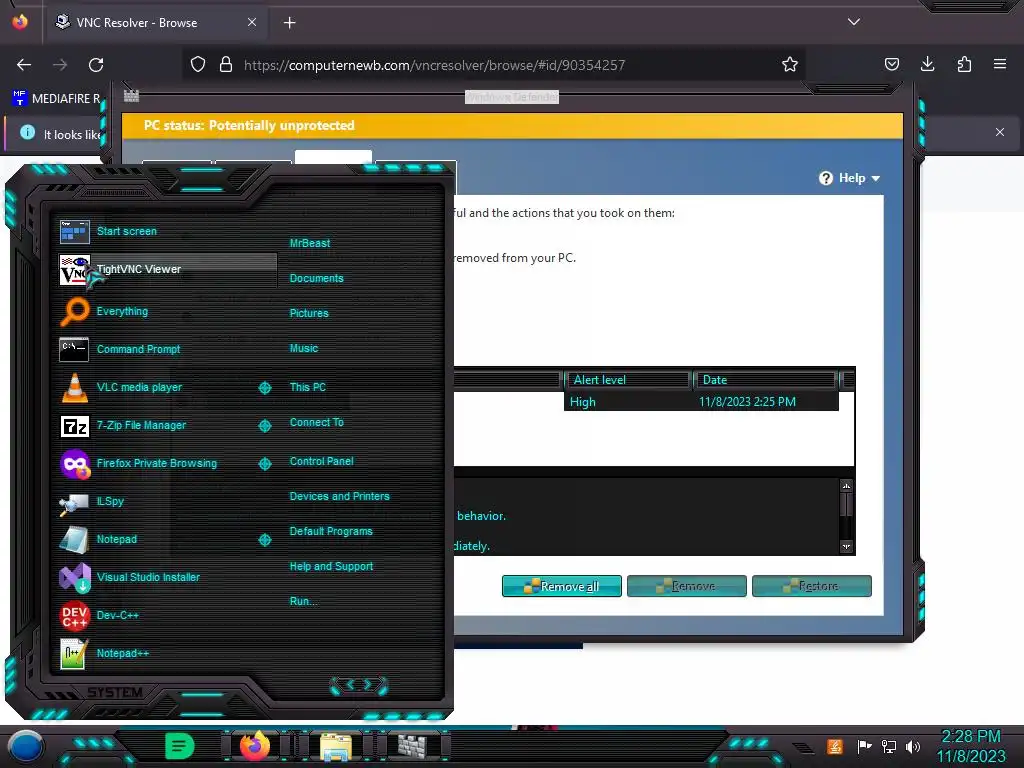Screen dimensions: 1024x768
Task: Open Action Center flag tray icon
Action: click(864, 746)
